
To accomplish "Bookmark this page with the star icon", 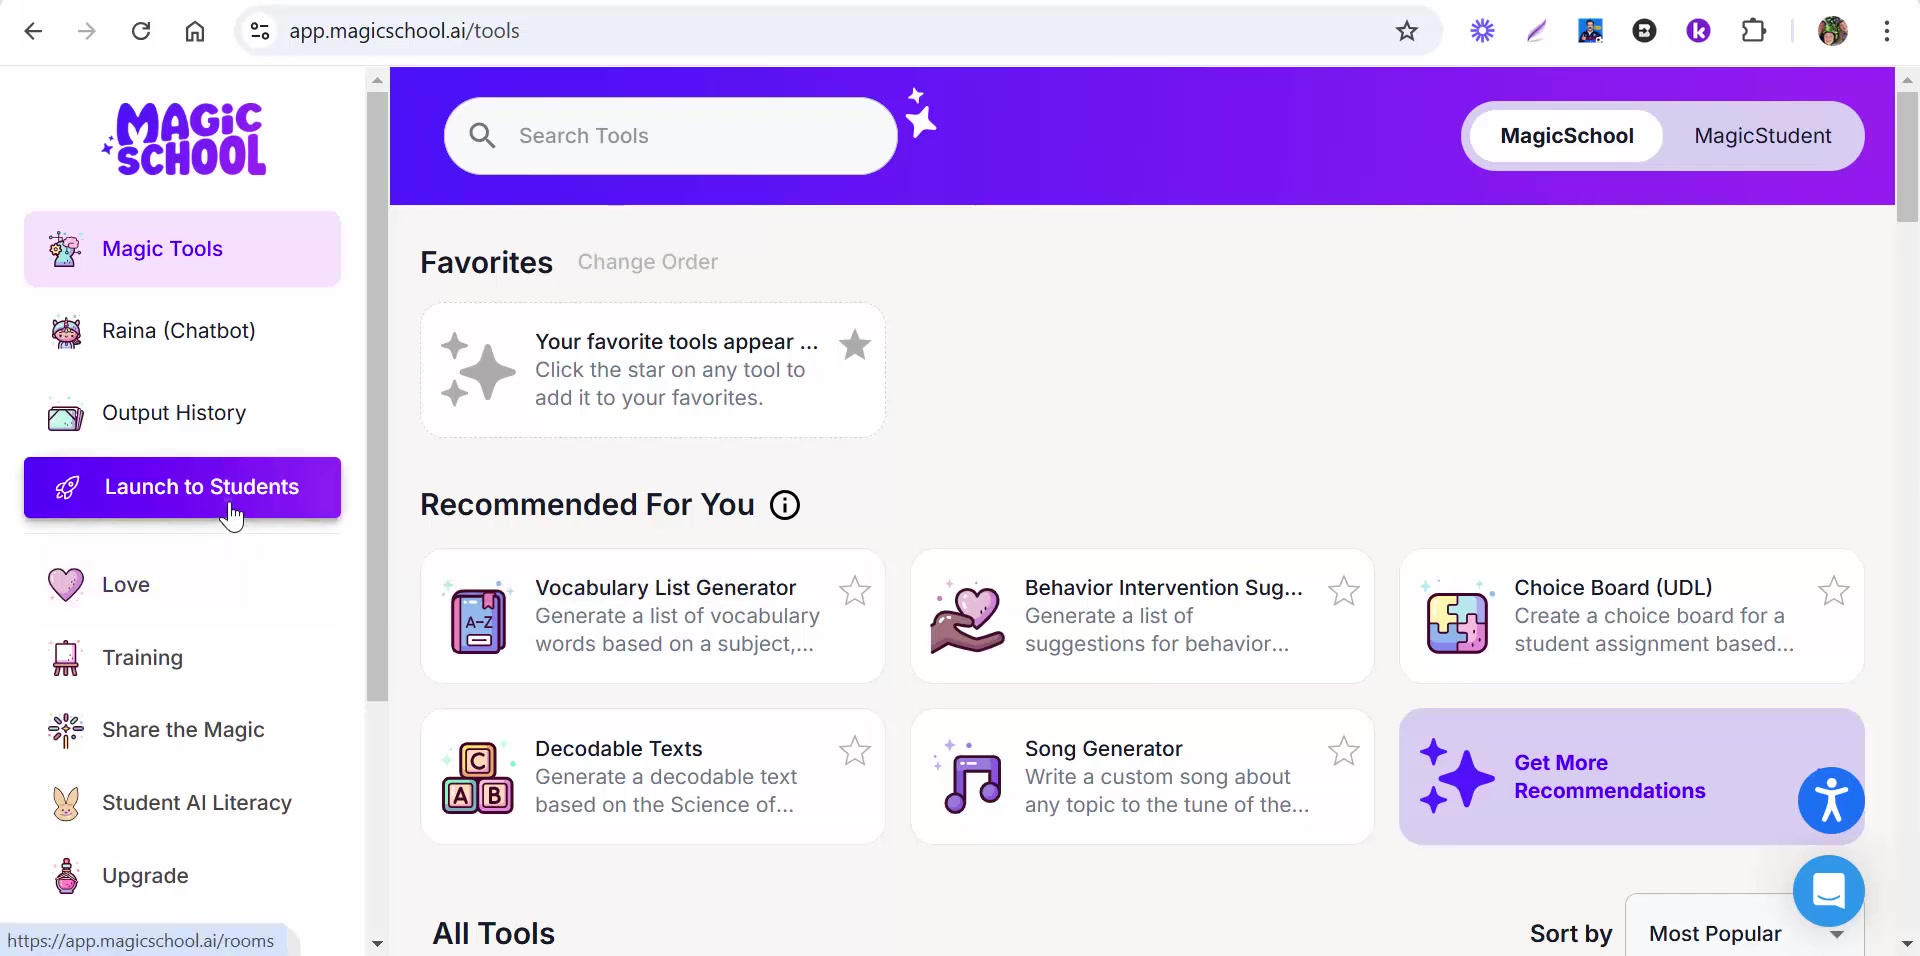I will coord(1407,31).
